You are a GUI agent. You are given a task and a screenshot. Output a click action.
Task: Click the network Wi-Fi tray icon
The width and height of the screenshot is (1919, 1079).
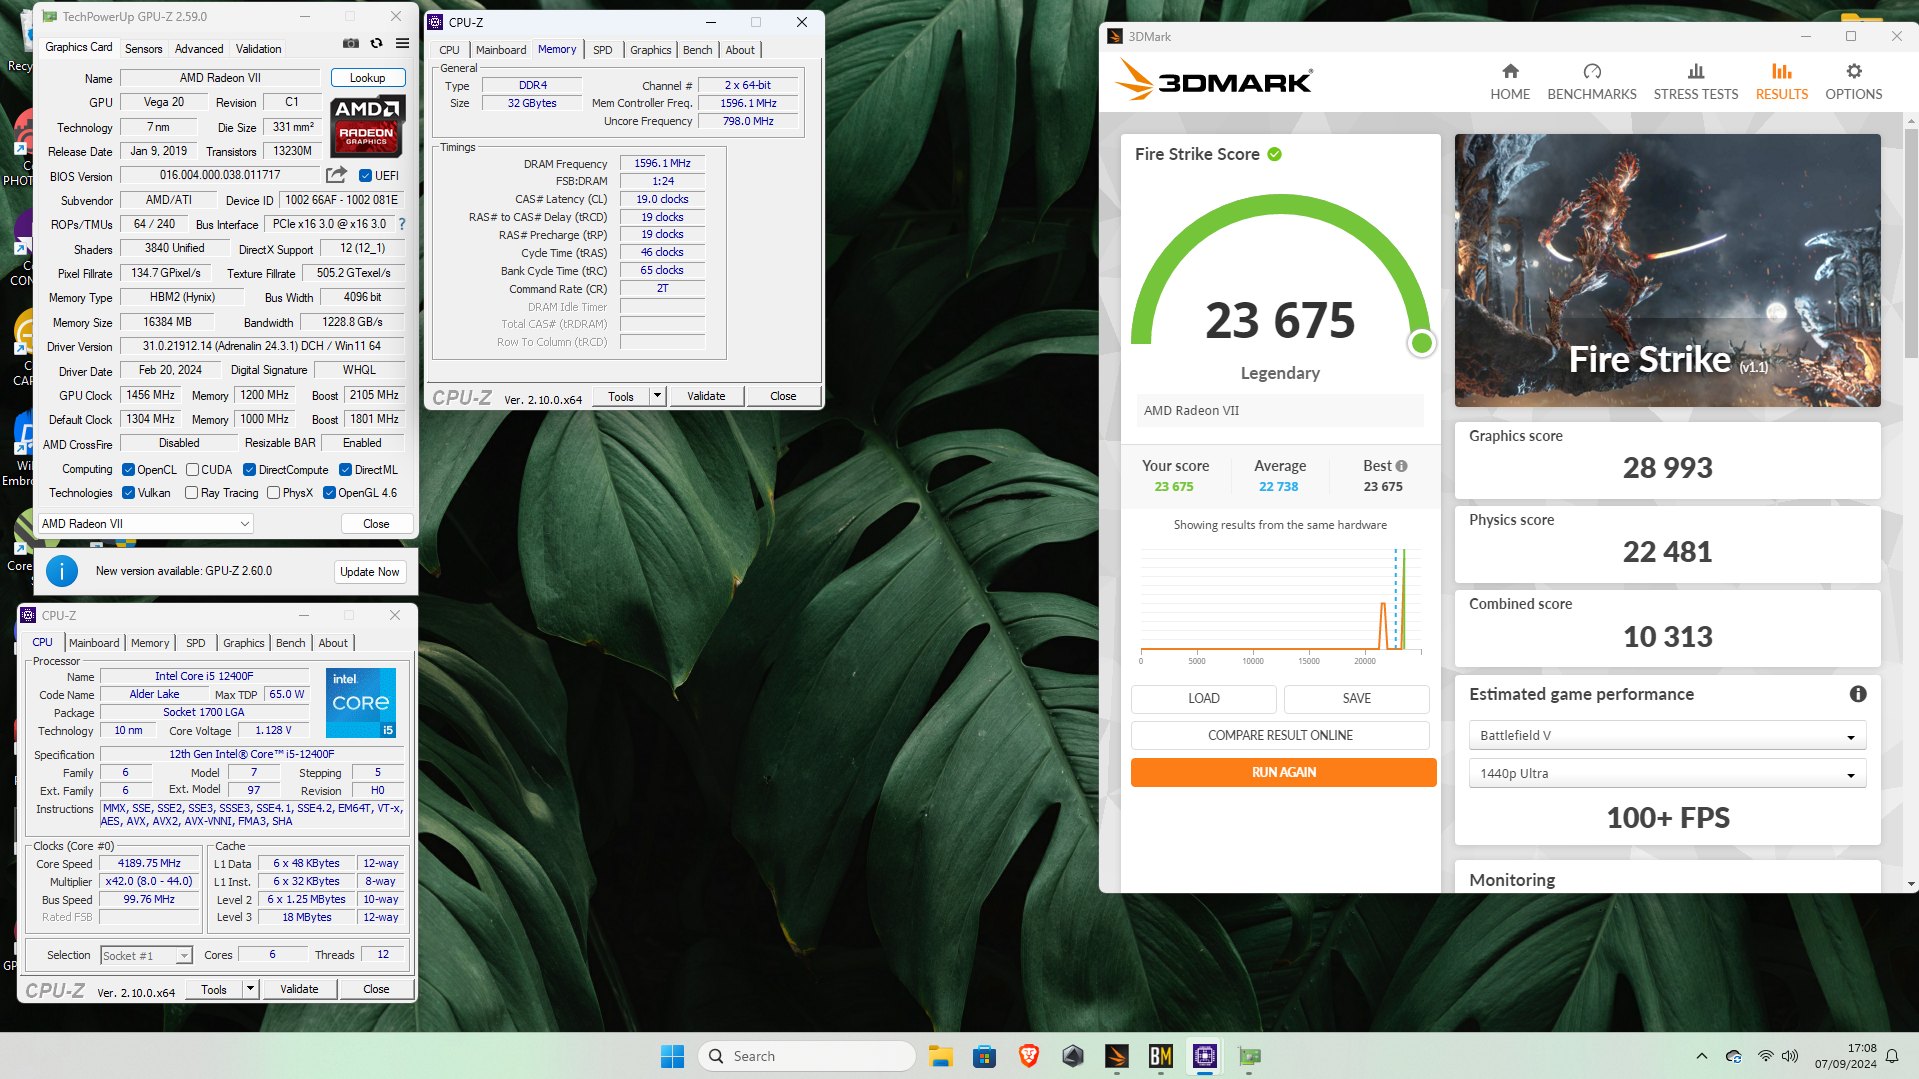(1765, 1056)
